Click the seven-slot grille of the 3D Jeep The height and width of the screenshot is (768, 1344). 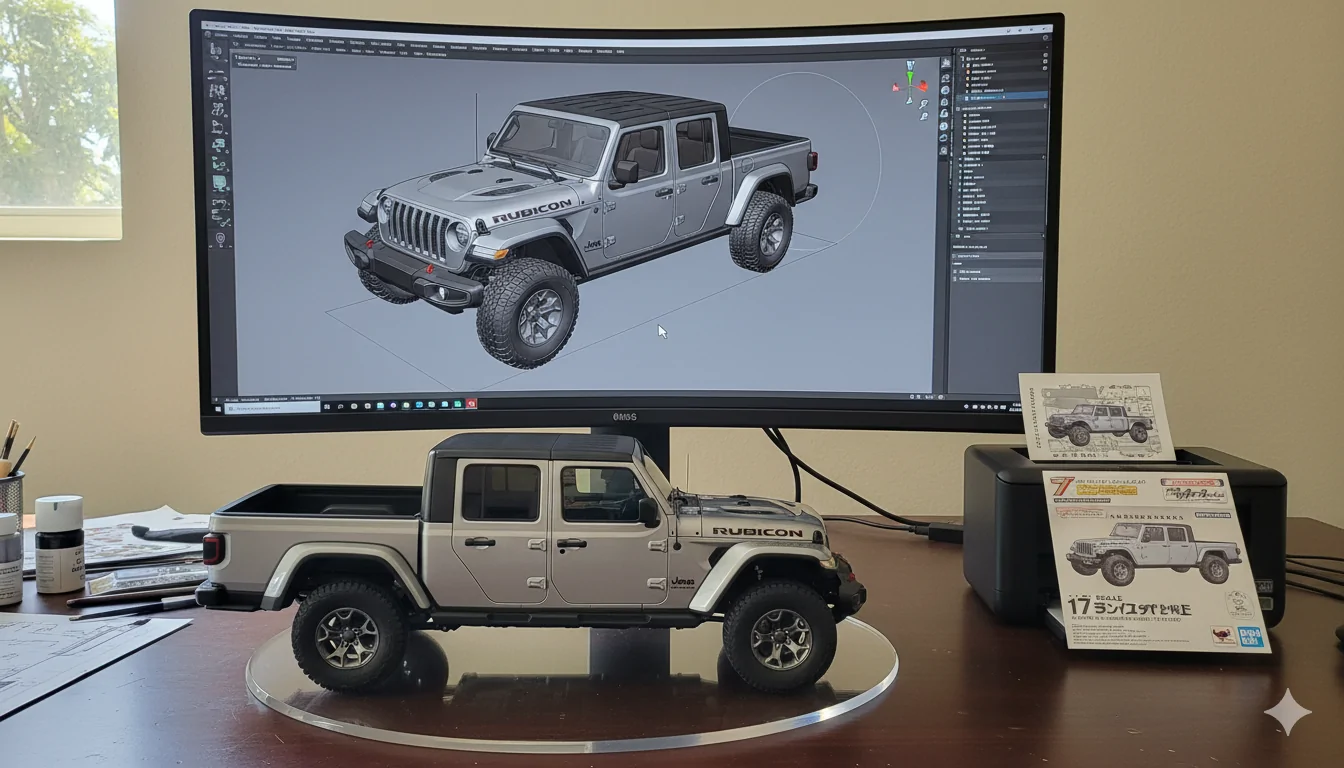[418, 231]
